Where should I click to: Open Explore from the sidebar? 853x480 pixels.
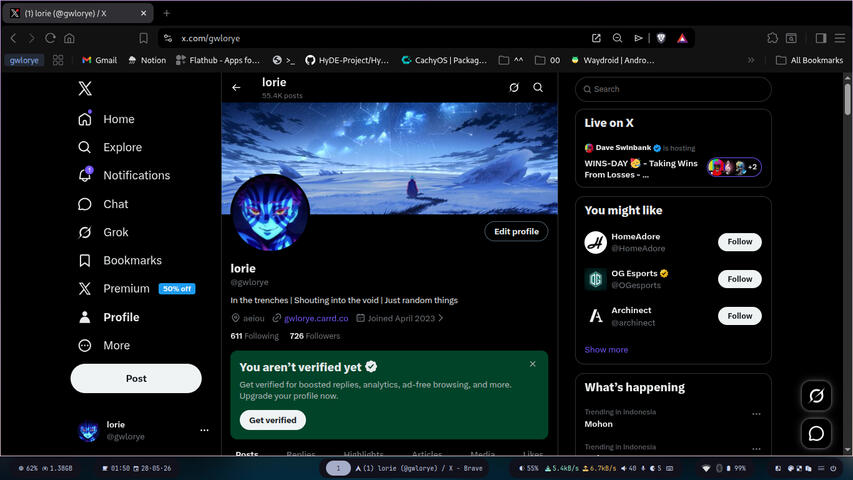click(x=110, y=147)
